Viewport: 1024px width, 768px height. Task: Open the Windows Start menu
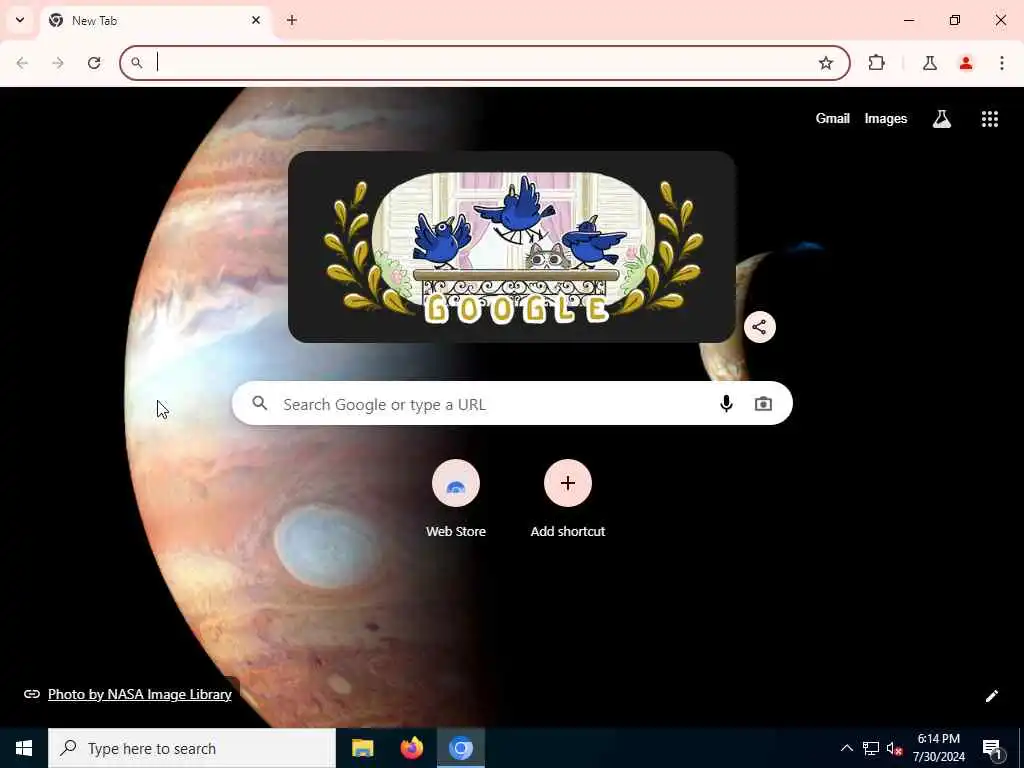[24, 748]
